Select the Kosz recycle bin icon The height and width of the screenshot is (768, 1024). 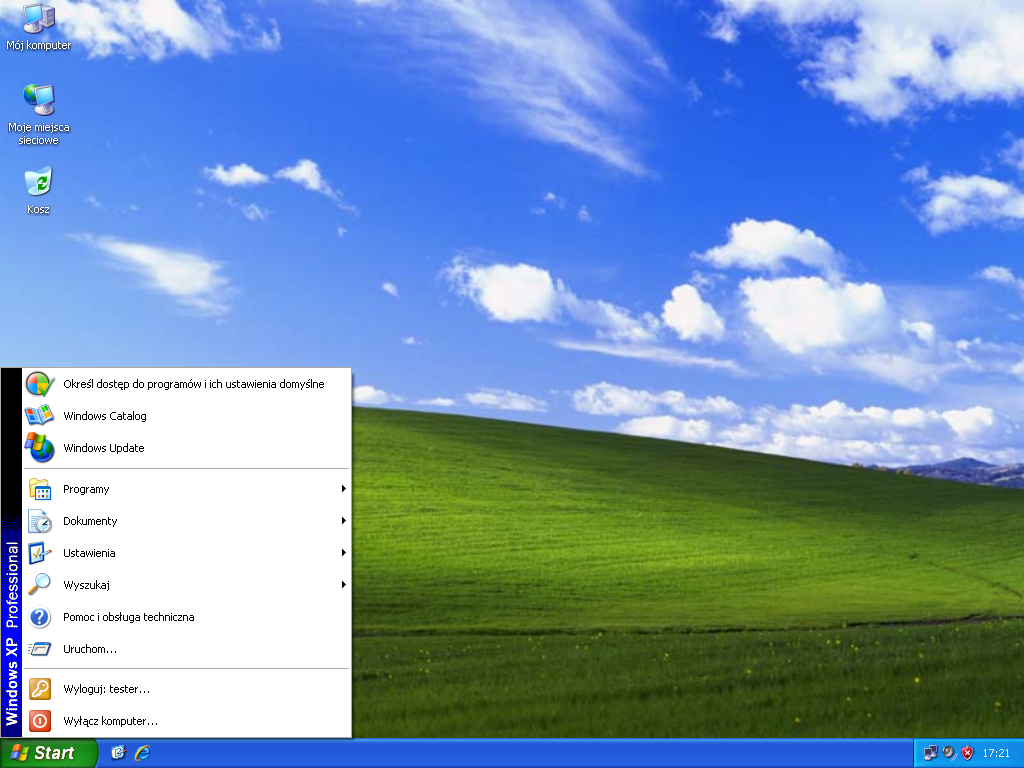[39, 190]
